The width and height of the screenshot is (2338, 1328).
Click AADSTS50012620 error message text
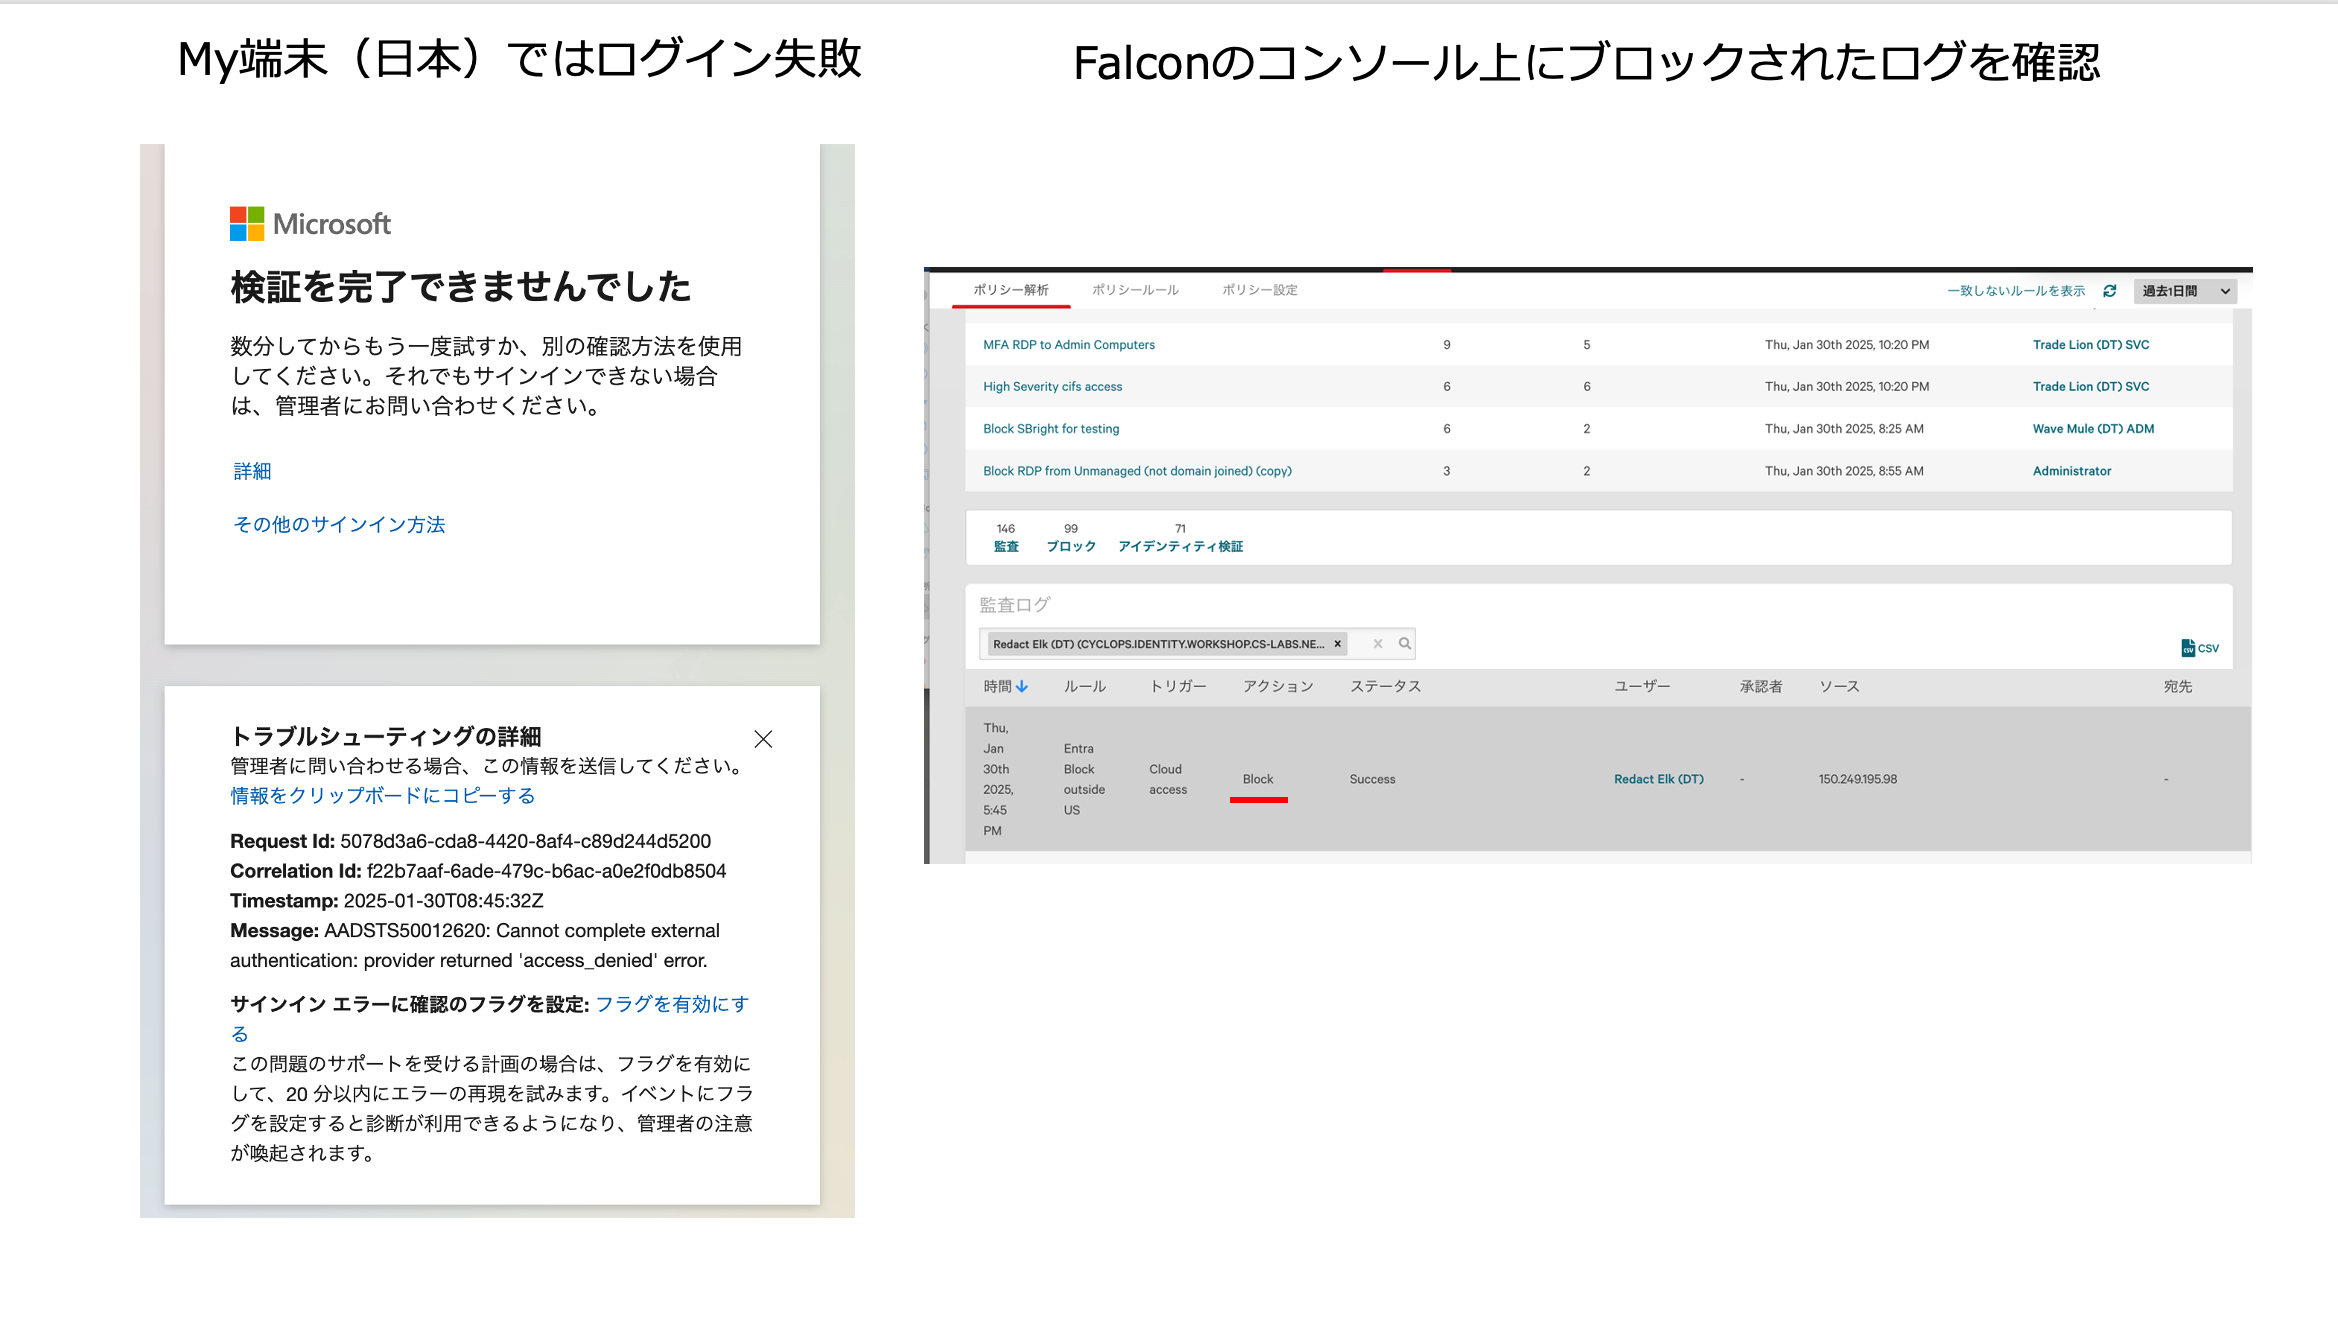coord(475,946)
